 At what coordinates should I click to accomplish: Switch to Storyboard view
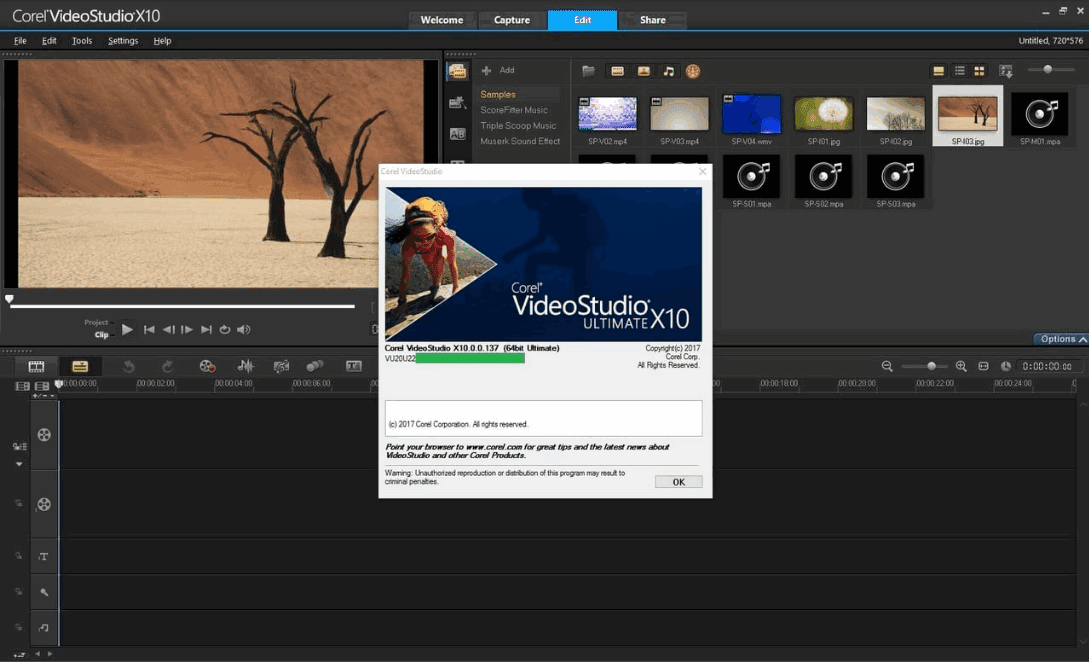click(36, 366)
